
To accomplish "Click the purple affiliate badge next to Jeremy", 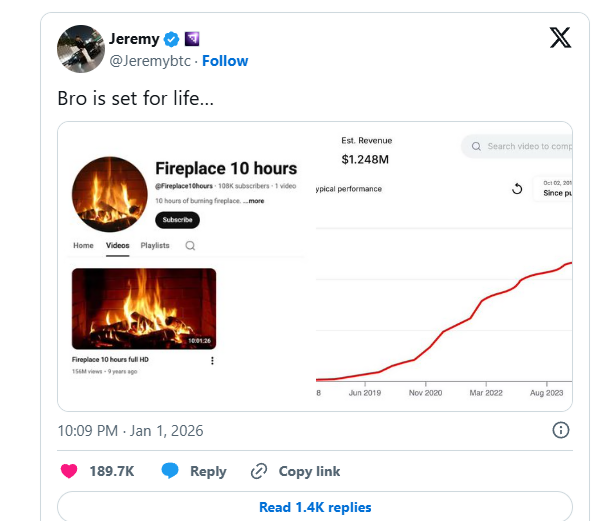I will pos(191,39).
